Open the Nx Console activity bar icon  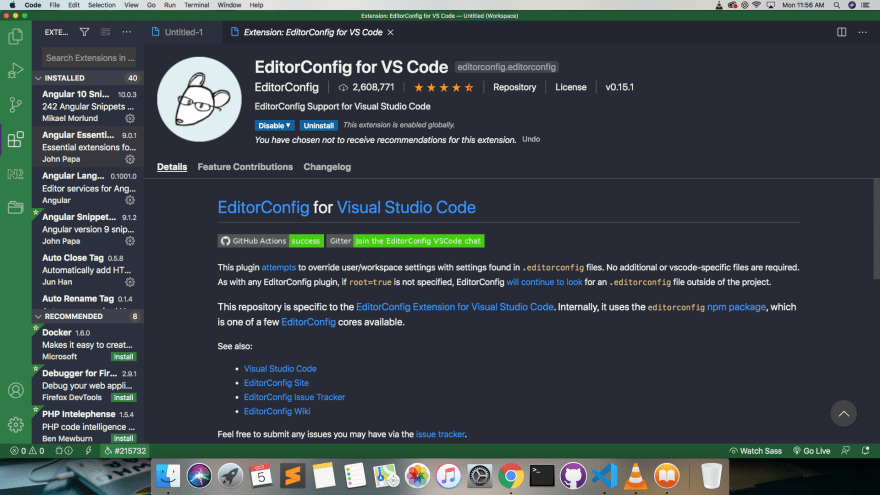coord(16,174)
